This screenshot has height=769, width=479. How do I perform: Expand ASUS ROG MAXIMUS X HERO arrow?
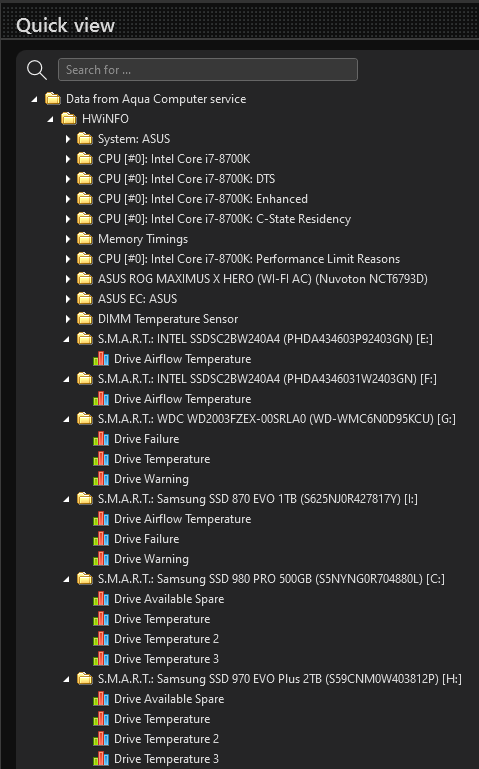click(x=68, y=279)
